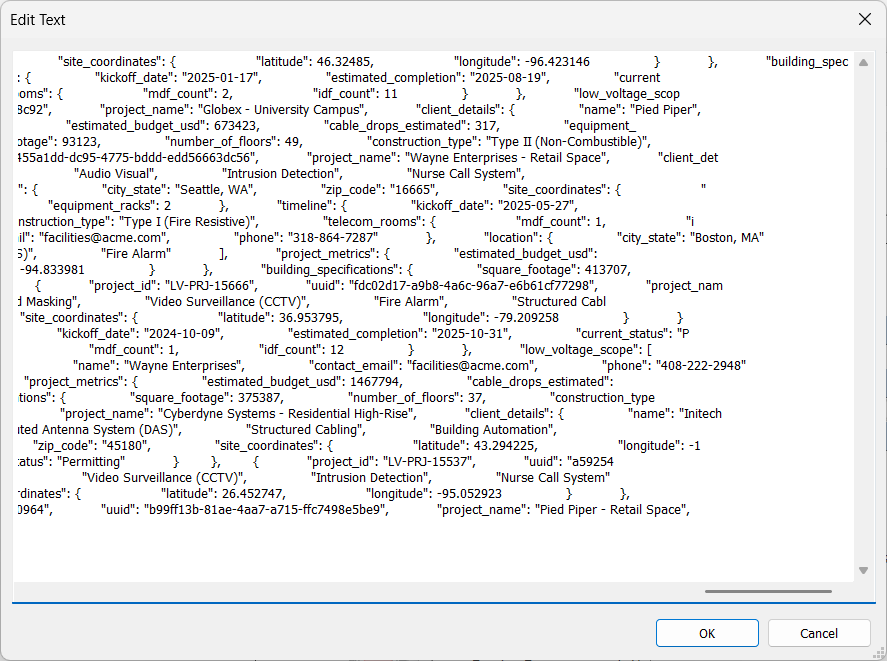The height and width of the screenshot is (661, 887).
Task: Click the "idf_count": 11 text
Action: [x=355, y=94]
